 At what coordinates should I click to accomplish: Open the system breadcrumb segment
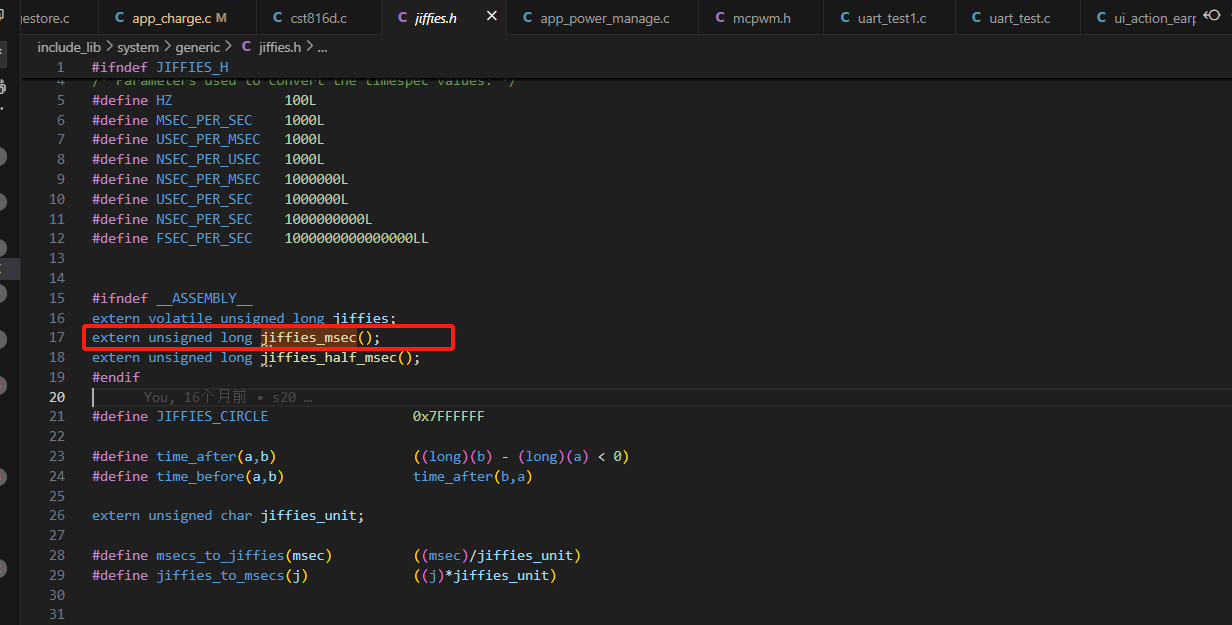pos(138,47)
